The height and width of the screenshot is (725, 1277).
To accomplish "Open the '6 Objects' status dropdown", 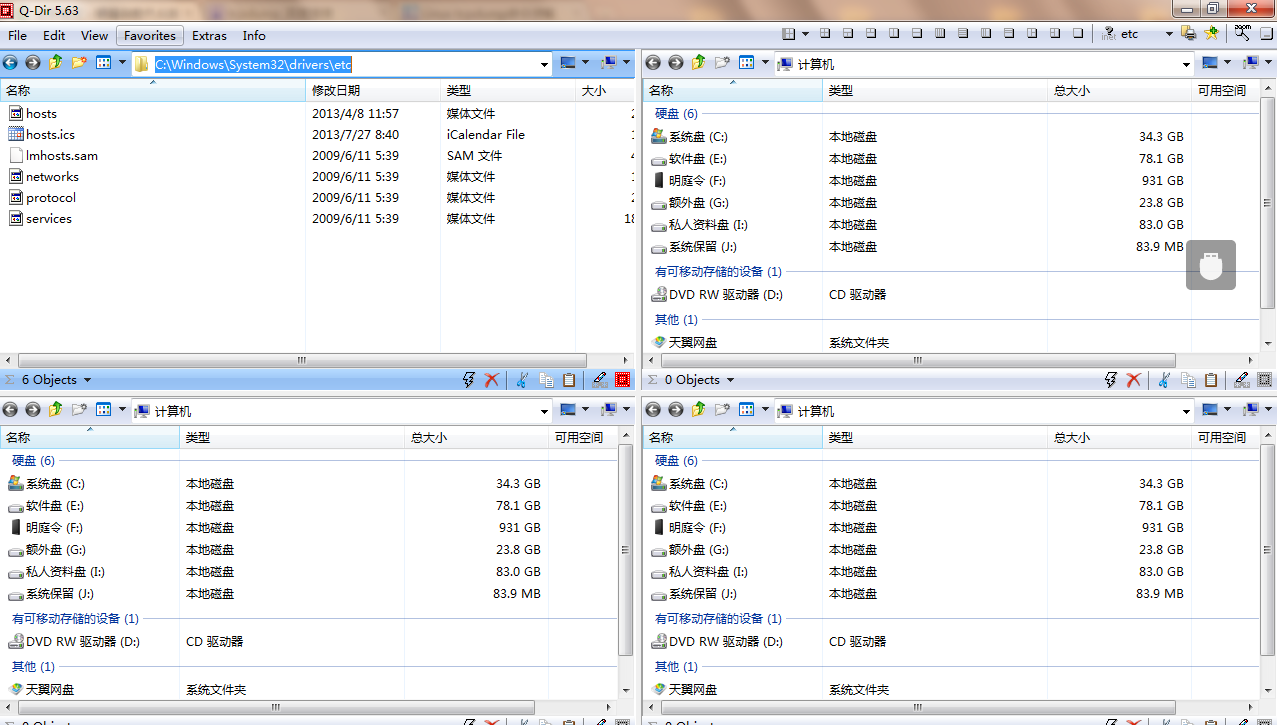I will click(55, 380).
